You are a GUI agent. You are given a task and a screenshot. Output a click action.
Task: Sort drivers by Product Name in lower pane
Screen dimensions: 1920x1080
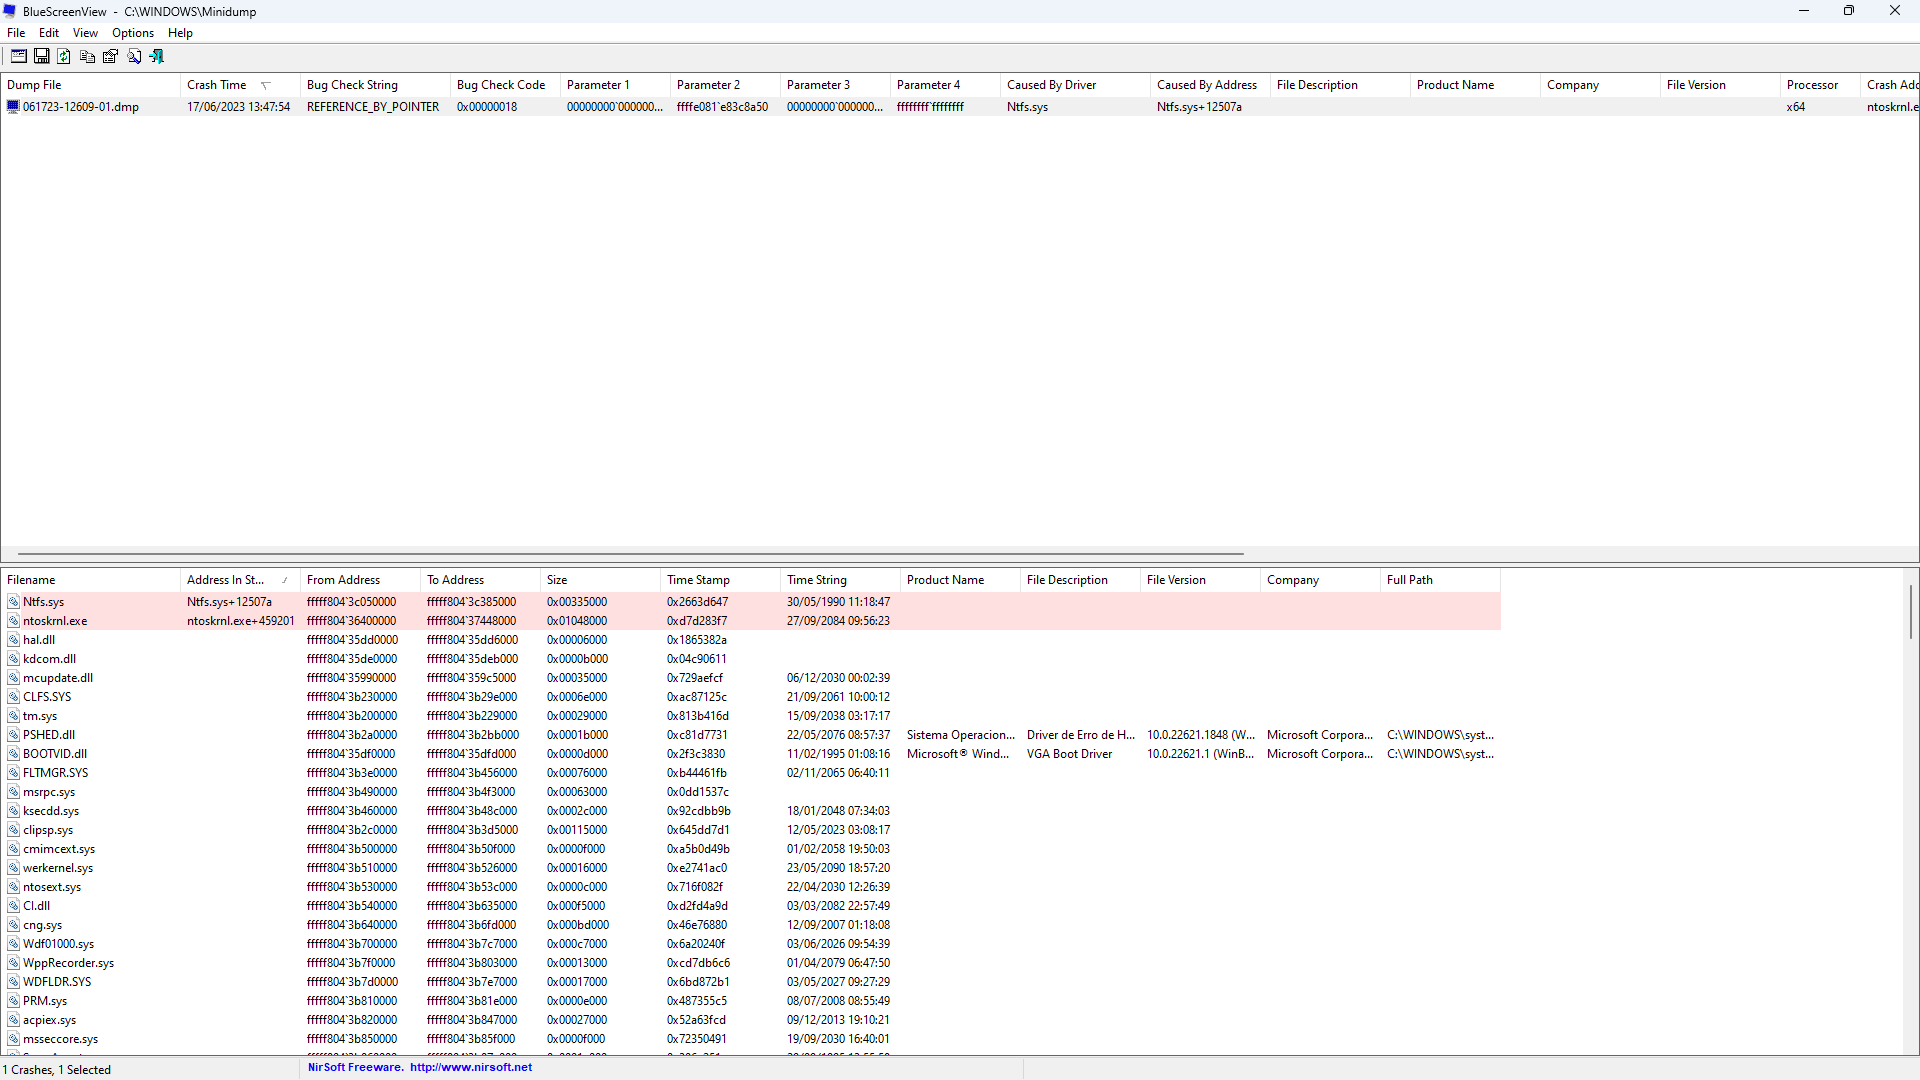(x=960, y=580)
